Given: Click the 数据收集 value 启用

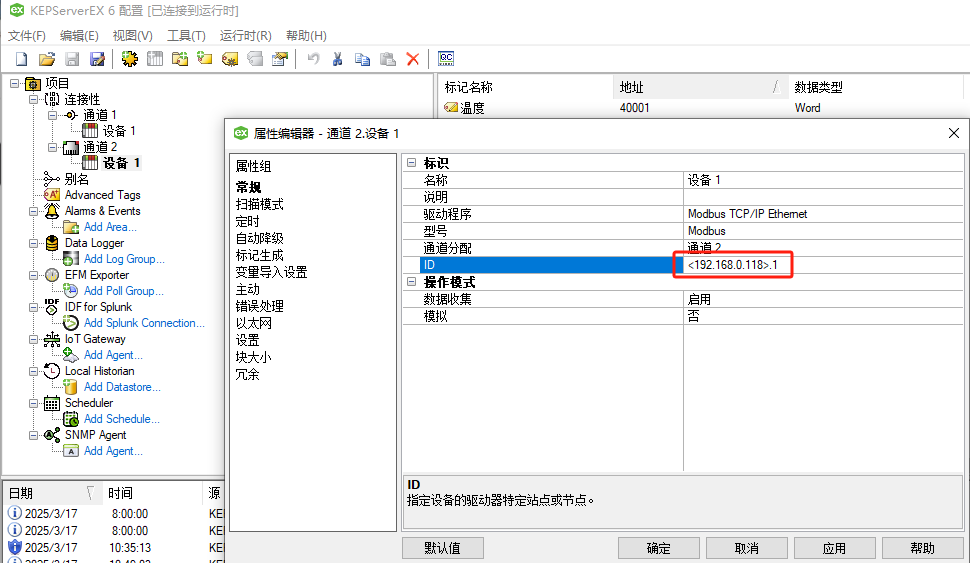Looking at the screenshot, I should tap(823, 299).
